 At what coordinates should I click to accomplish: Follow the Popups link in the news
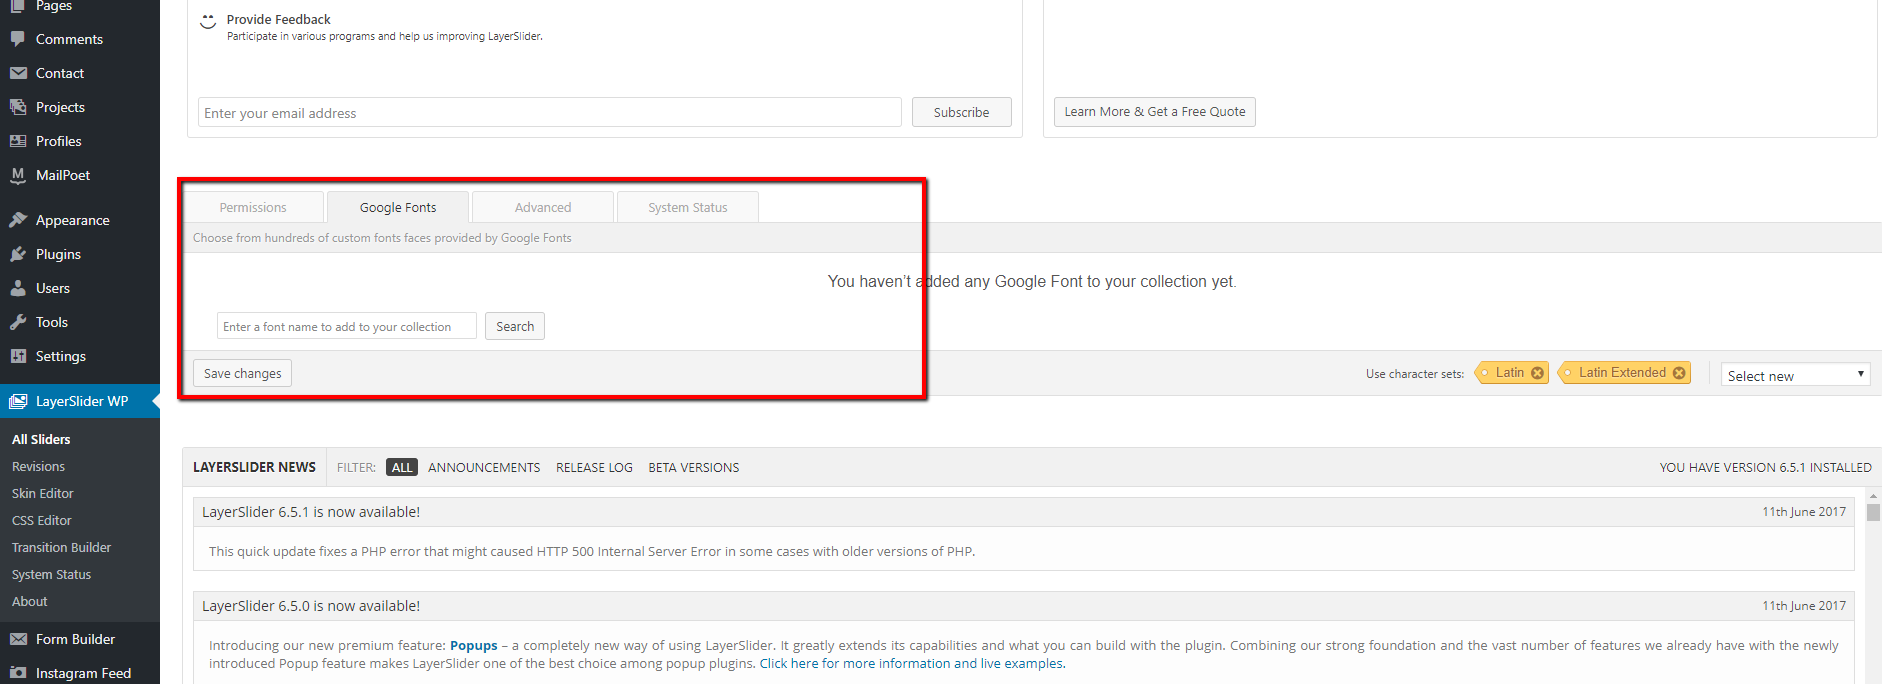pos(474,645)
